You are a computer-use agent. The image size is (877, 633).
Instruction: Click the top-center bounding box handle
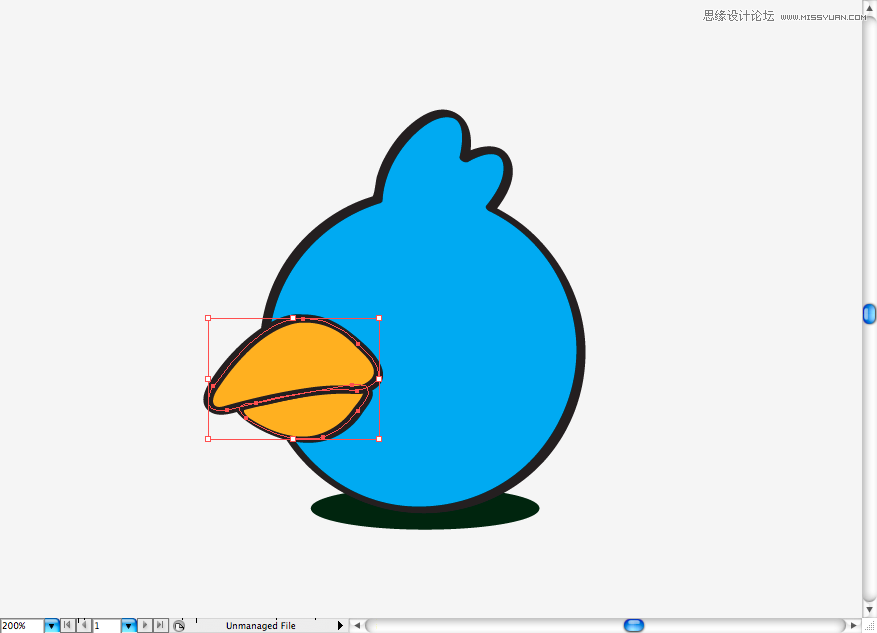click(293, 318)
